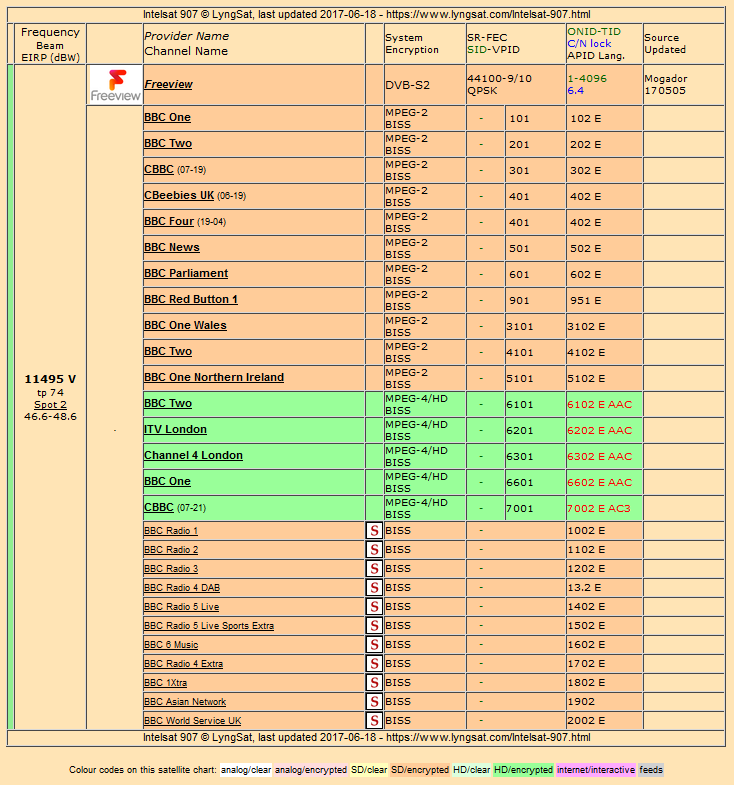Select the tp 74 transponder text
734x785 pixels.
(x=50, y=392)
